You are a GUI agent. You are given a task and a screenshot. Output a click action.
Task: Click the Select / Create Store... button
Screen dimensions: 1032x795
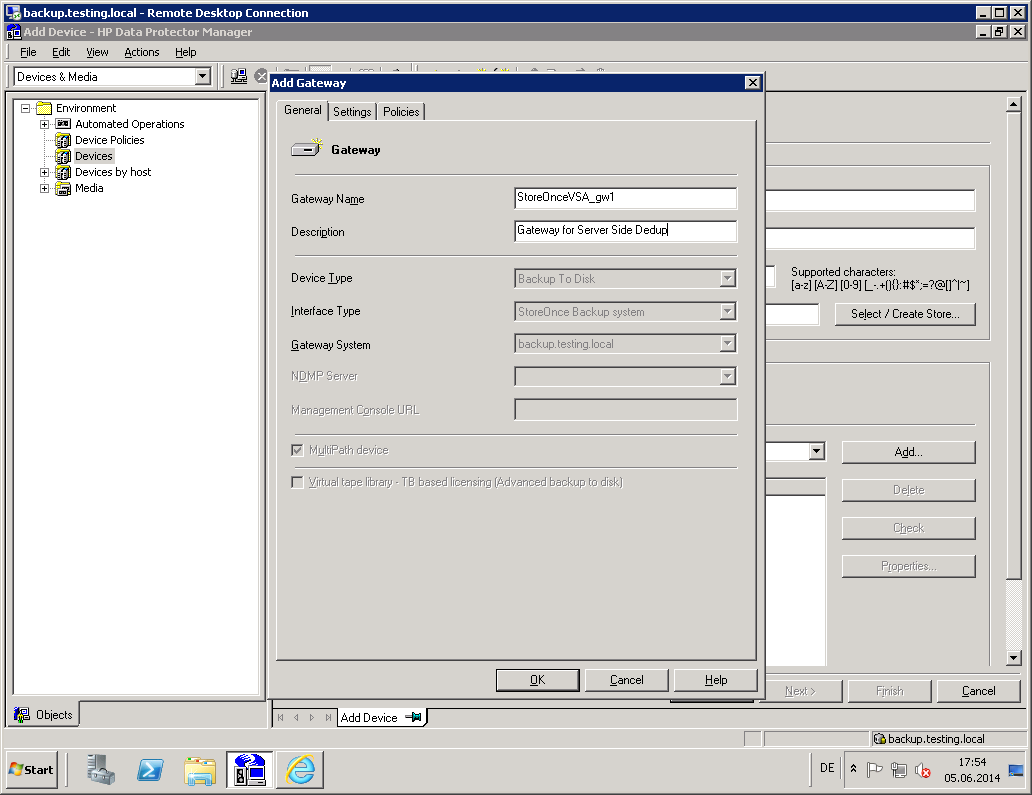pyautogui.click(x=905, y=314)
